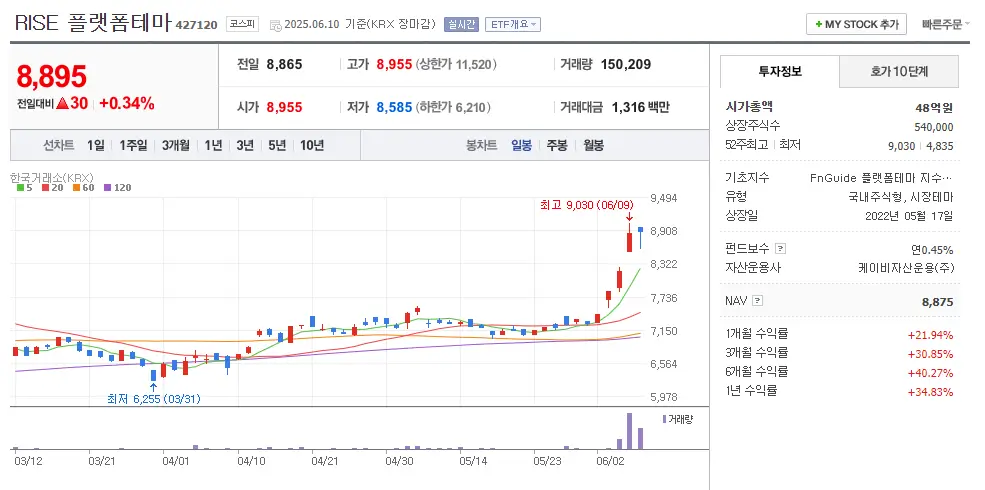
Task: Click the 최저 6,255 low marker on chart
Action: (153, 398)
